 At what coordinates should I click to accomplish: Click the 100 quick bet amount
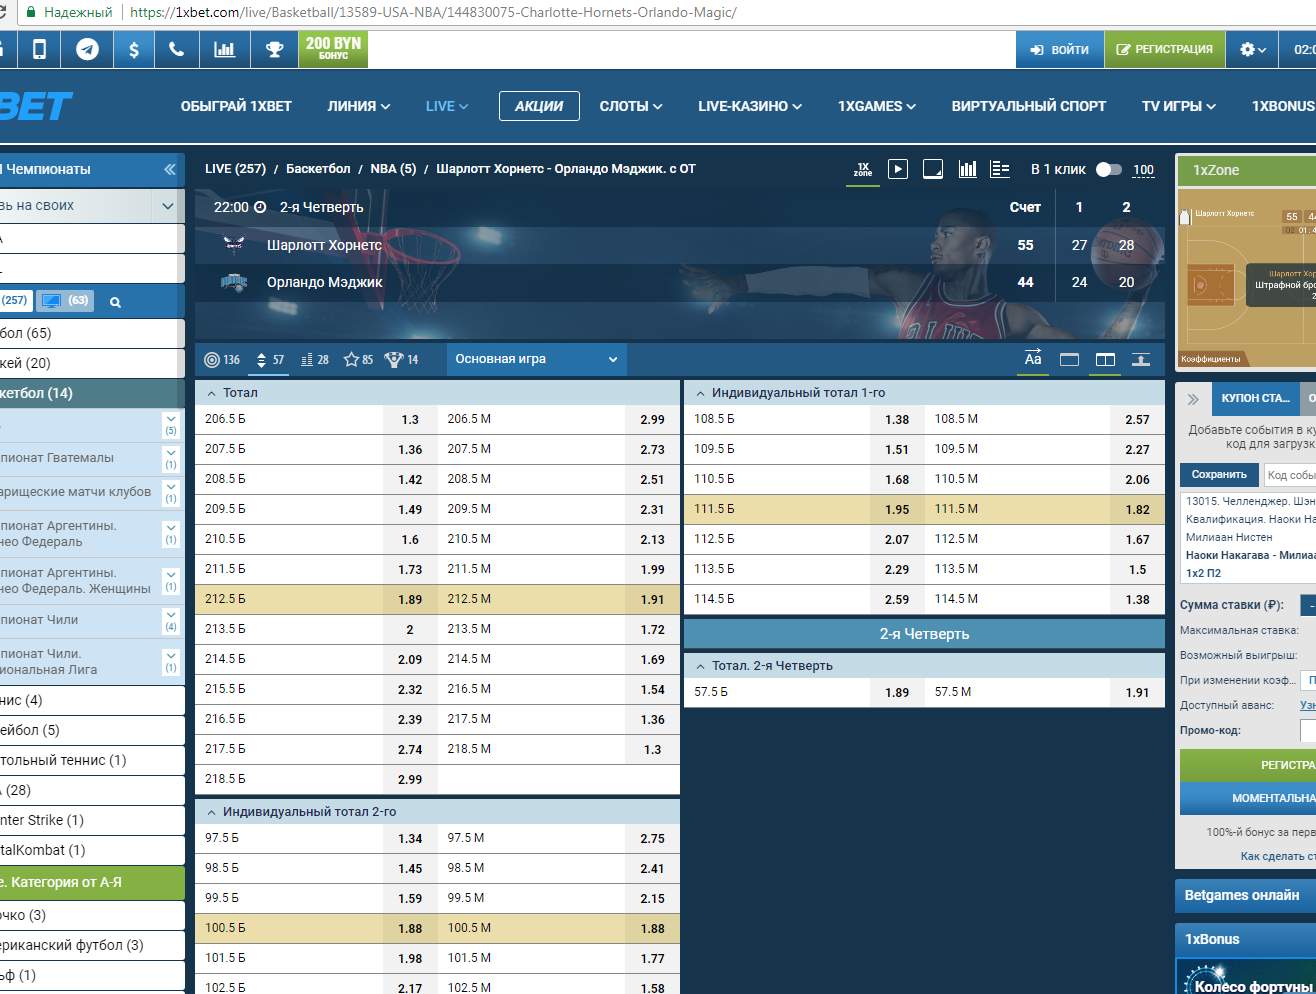click(1143, 170)
